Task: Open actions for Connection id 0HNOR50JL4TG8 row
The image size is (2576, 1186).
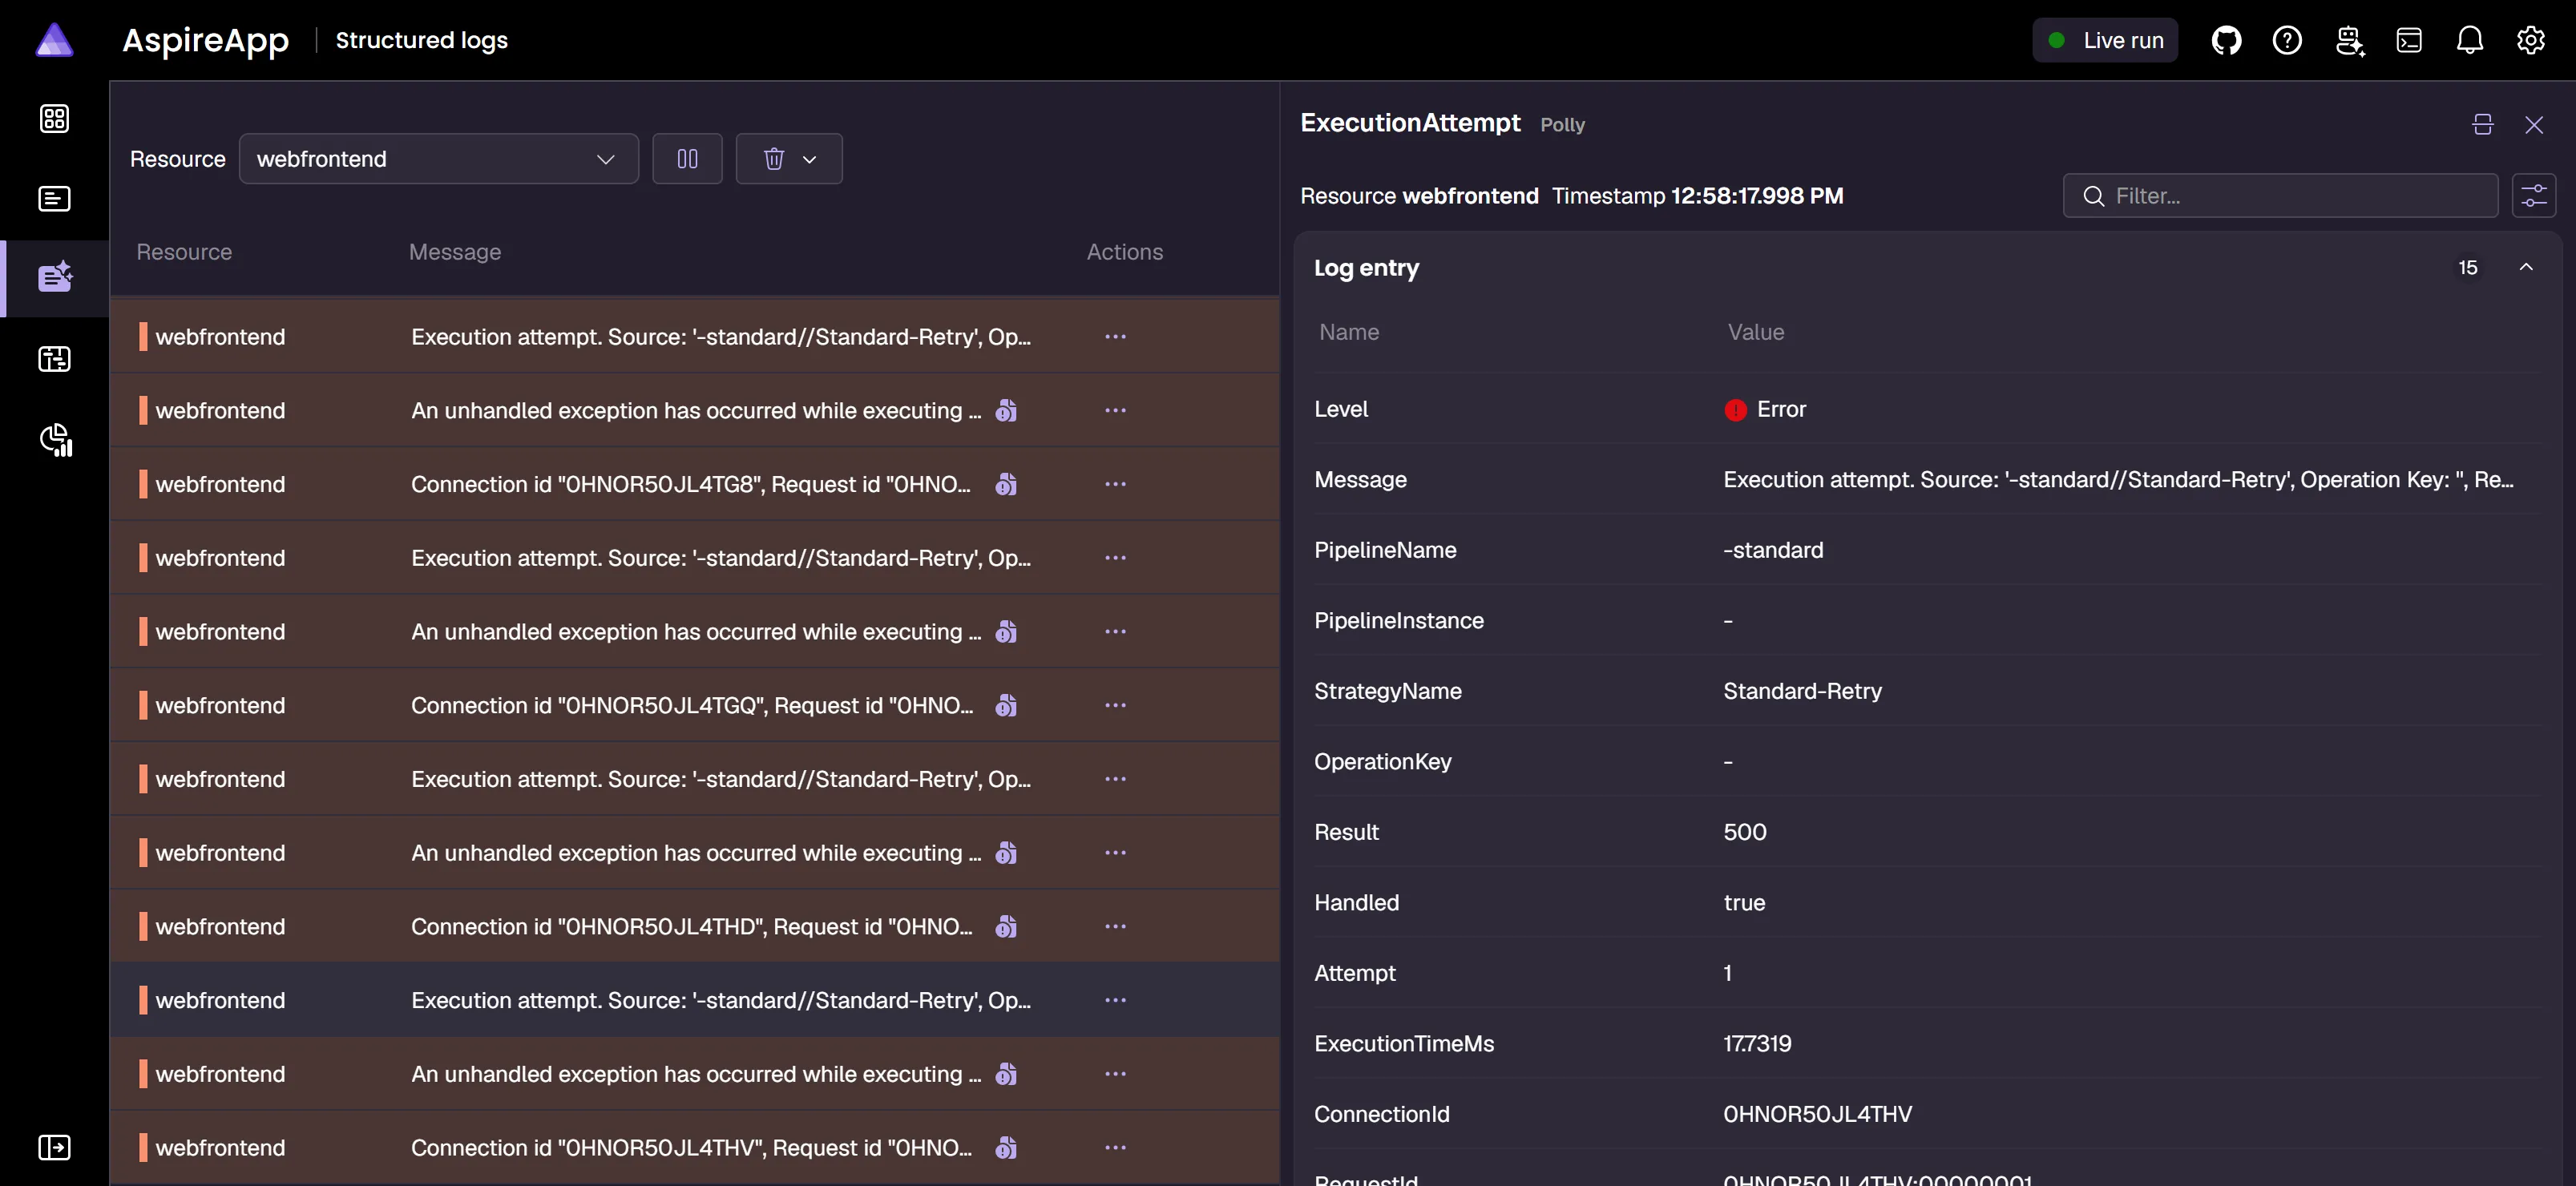Action: (1115, 484)
